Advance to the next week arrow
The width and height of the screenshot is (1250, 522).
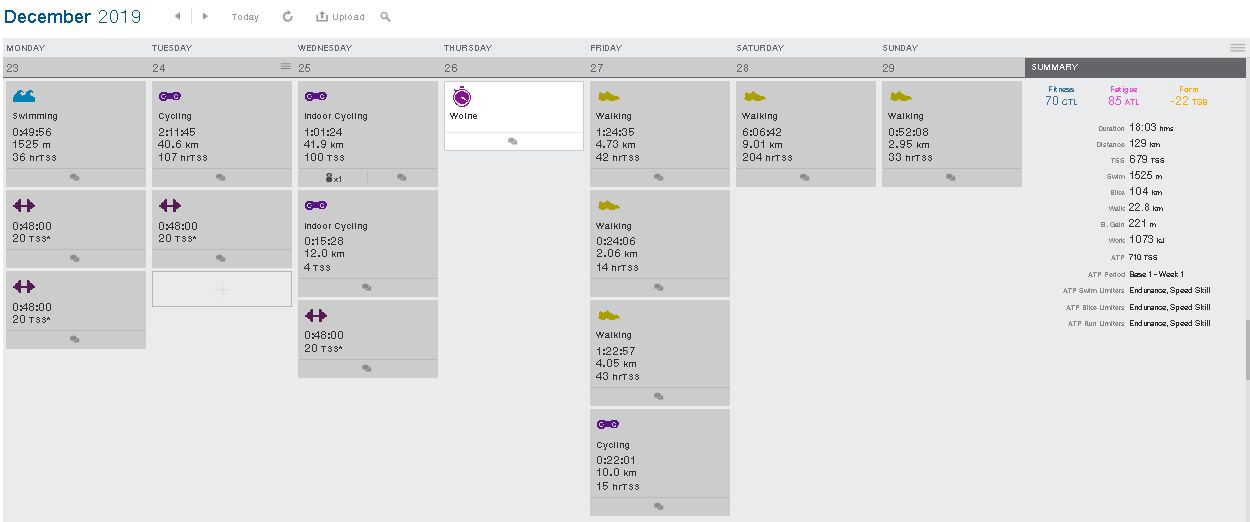(205, 17)
